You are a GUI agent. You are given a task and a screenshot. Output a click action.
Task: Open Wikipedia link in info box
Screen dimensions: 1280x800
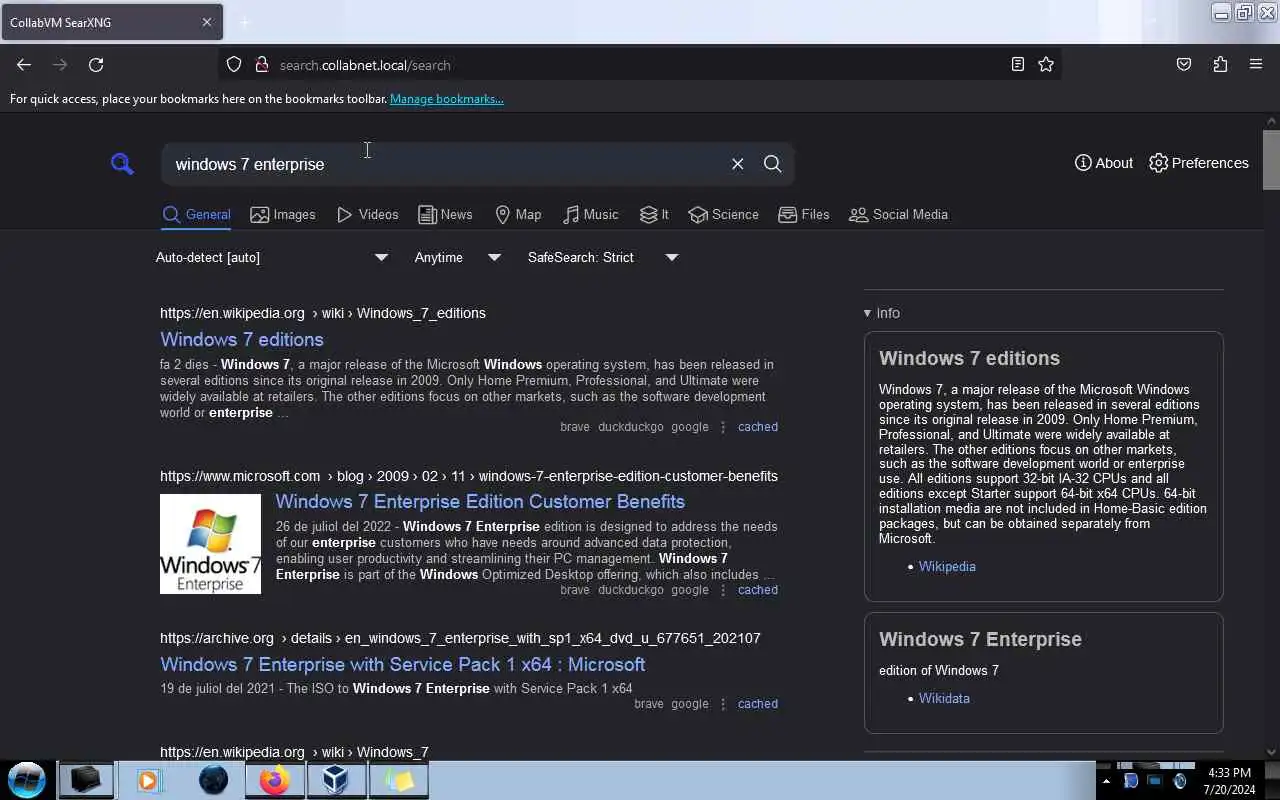coord(947,566)
